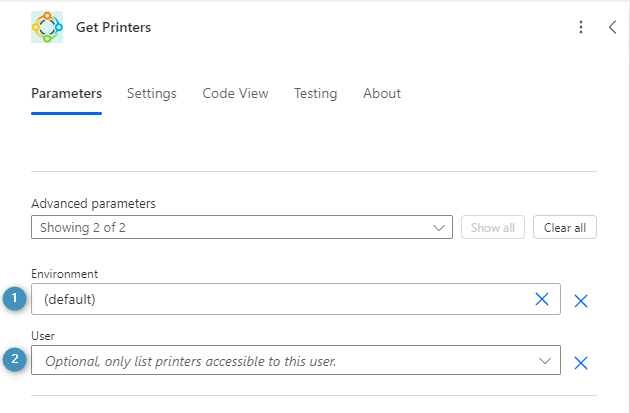Viewport: 630px width, 413px height.
Task: Open the Settings tab
Action: click(151, 94)
